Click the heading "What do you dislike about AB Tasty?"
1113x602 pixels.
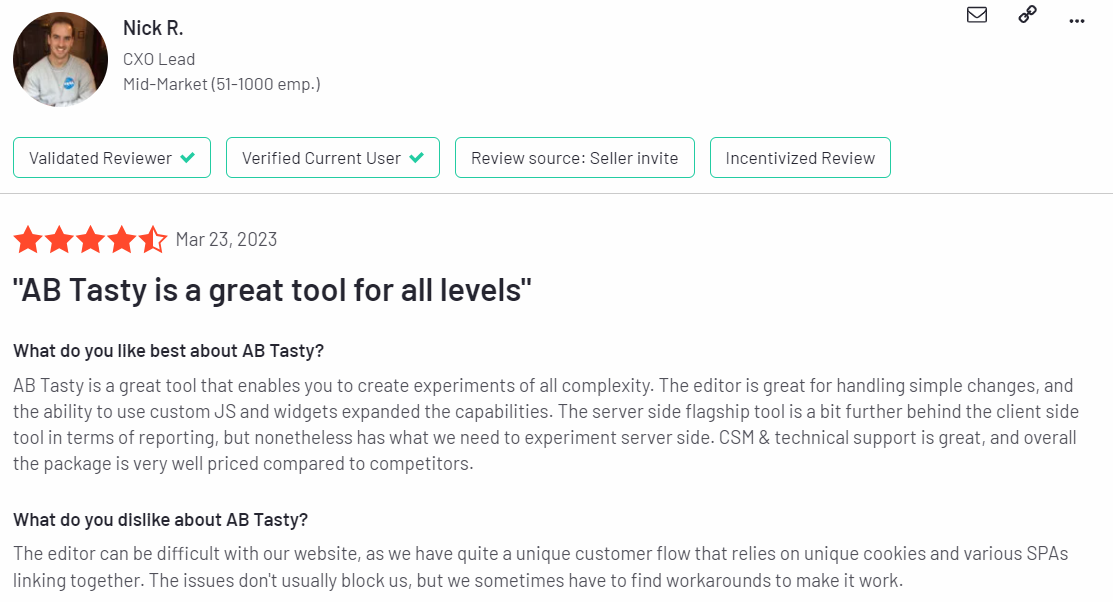click(160, 520)
